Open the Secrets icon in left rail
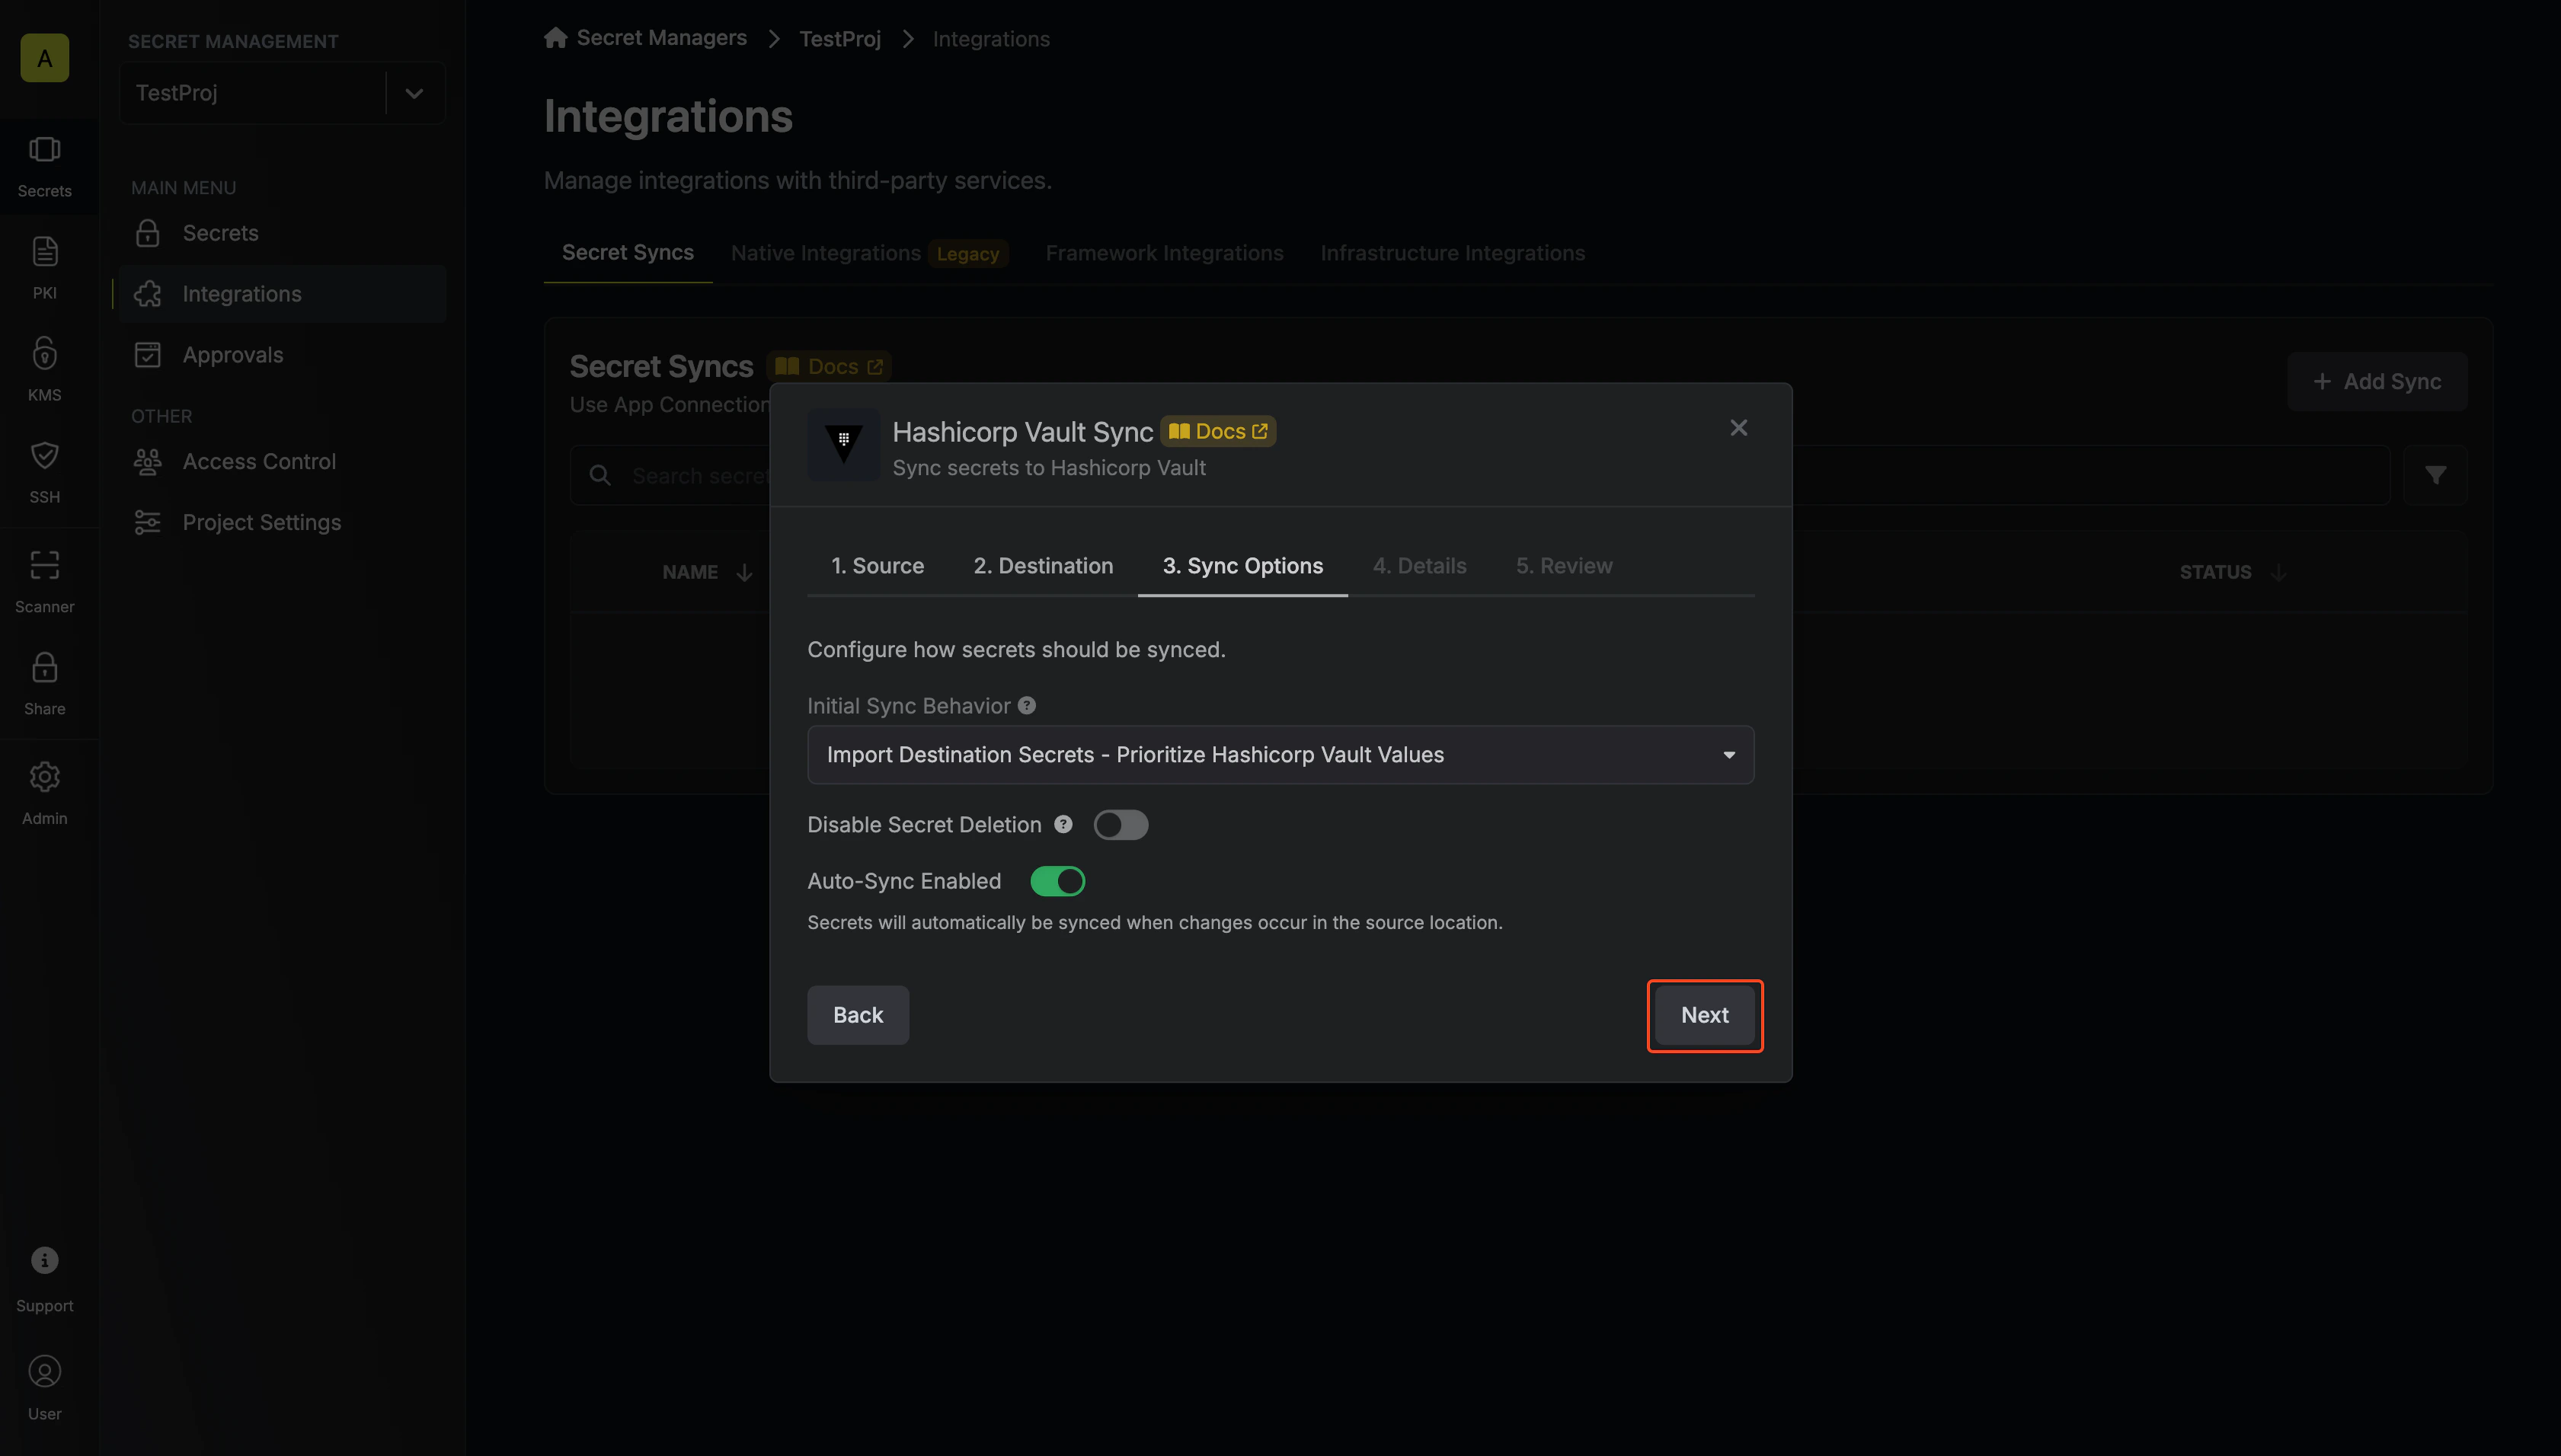Screen dimensions: 2561x1456 44,150
